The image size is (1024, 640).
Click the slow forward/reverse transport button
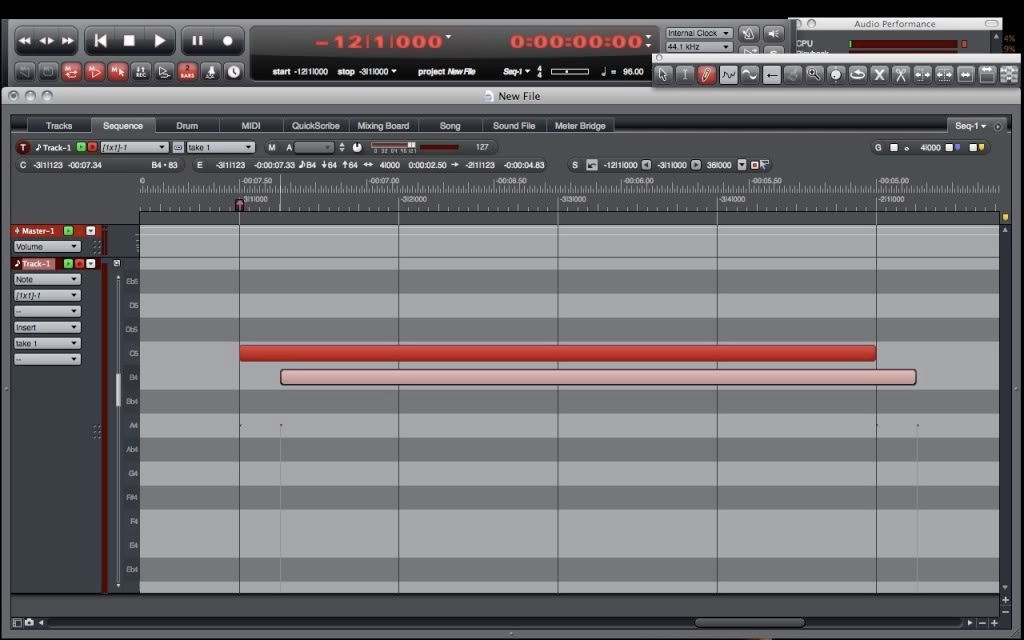[x=46, y=40]
